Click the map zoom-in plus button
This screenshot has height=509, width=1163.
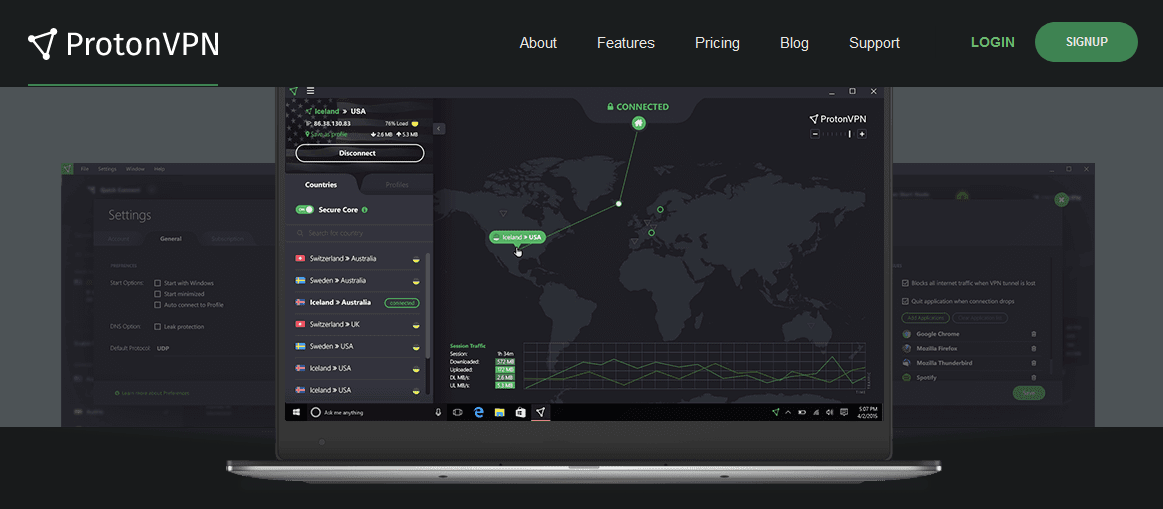(862, 134)
